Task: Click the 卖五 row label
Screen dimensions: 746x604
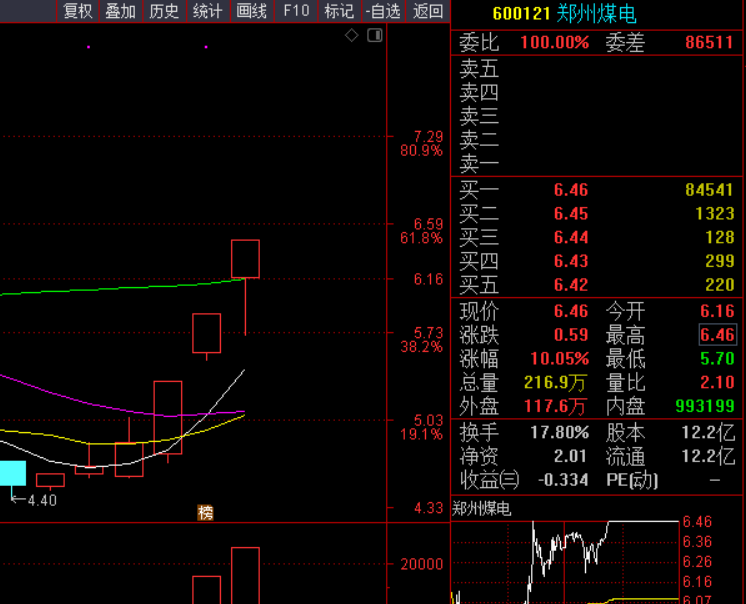Action: (x=479, y=69)
